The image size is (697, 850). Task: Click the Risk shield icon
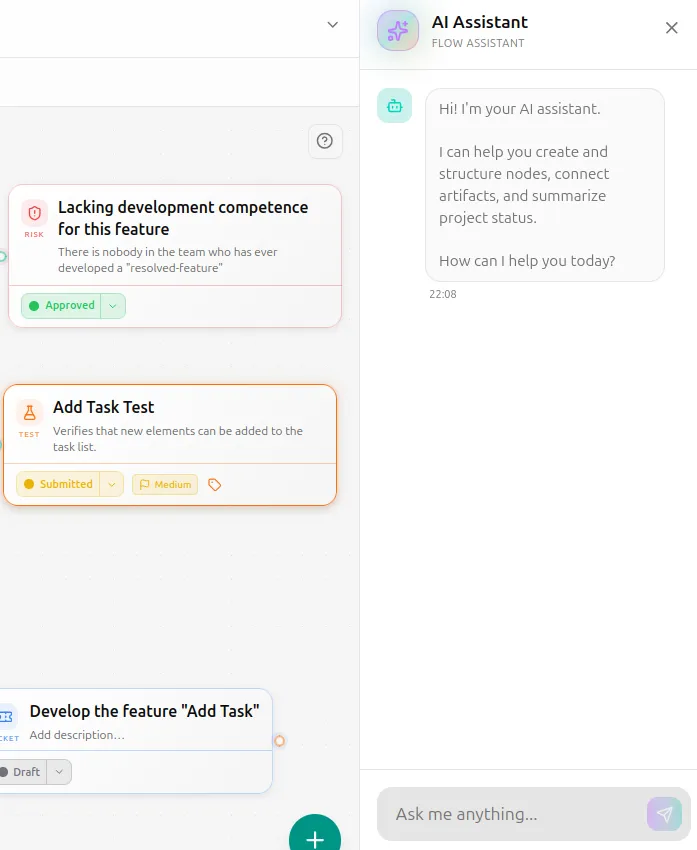(34, 213)
